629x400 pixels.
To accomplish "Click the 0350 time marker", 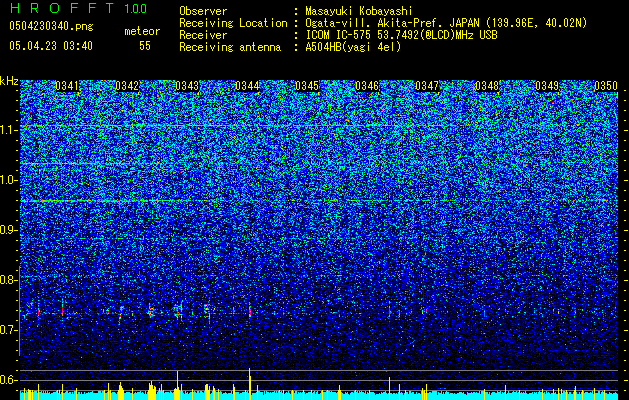I will [606, 86].
